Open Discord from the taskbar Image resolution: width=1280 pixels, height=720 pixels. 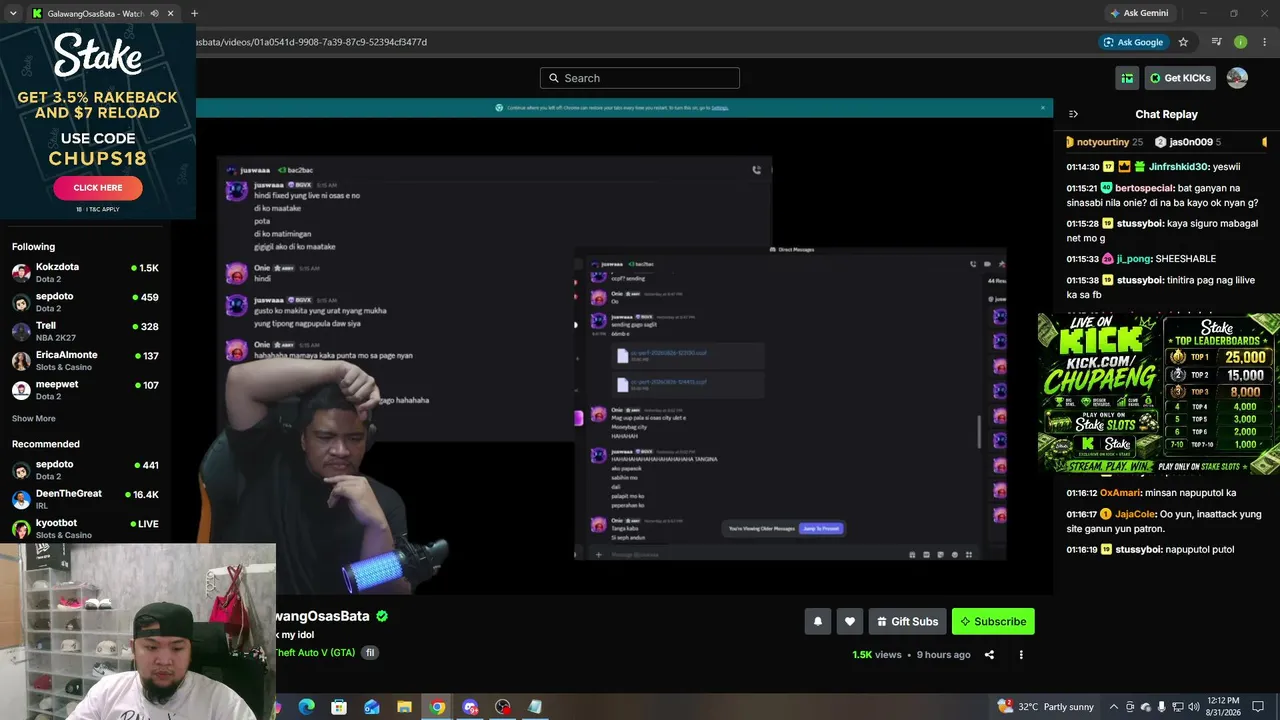coord(470,707)
